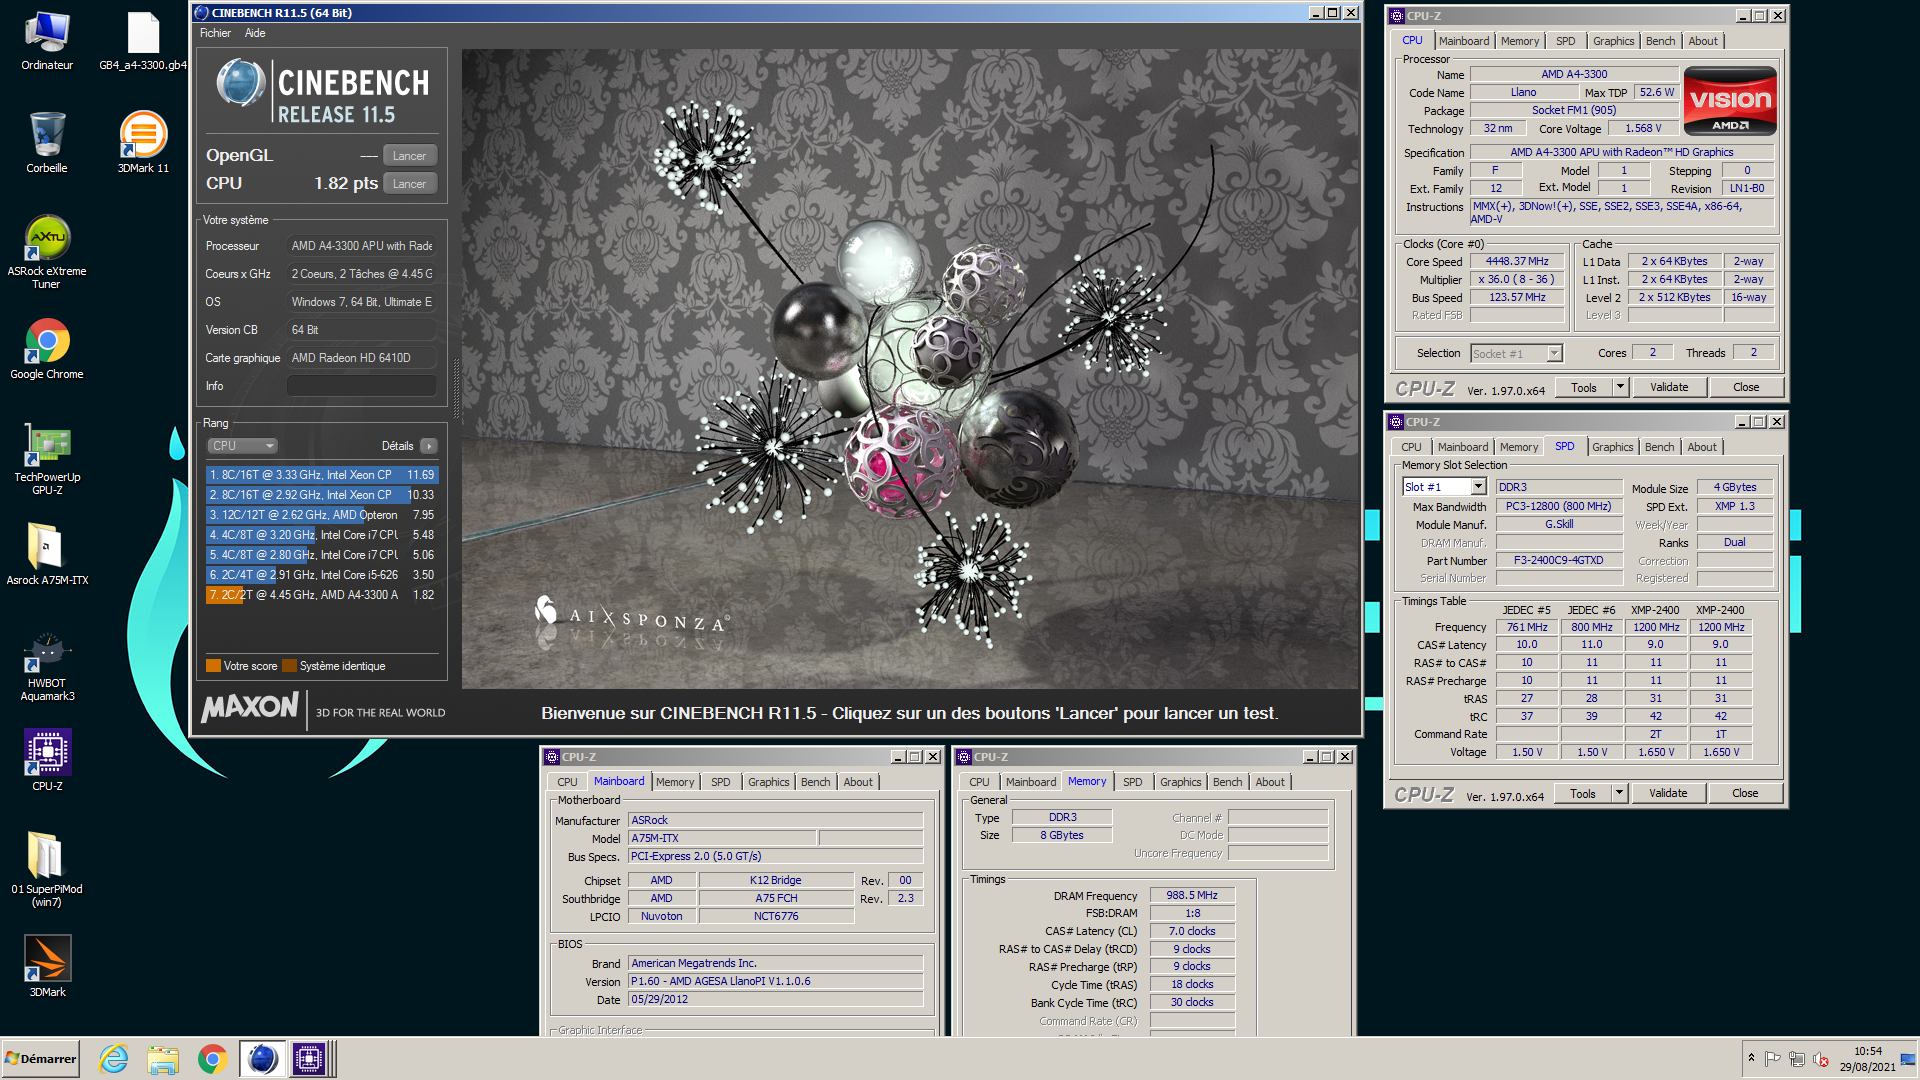Open Socket #1 selection dropdown
Image resolution: width=1920 pixels, height=1080 pixels.
(x=1516, y=353)
